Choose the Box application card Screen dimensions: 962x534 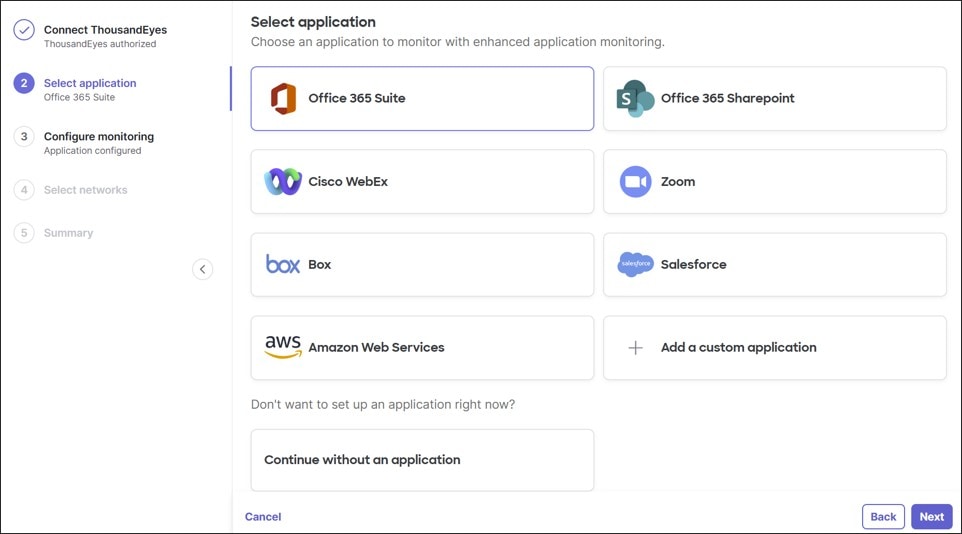422,265
